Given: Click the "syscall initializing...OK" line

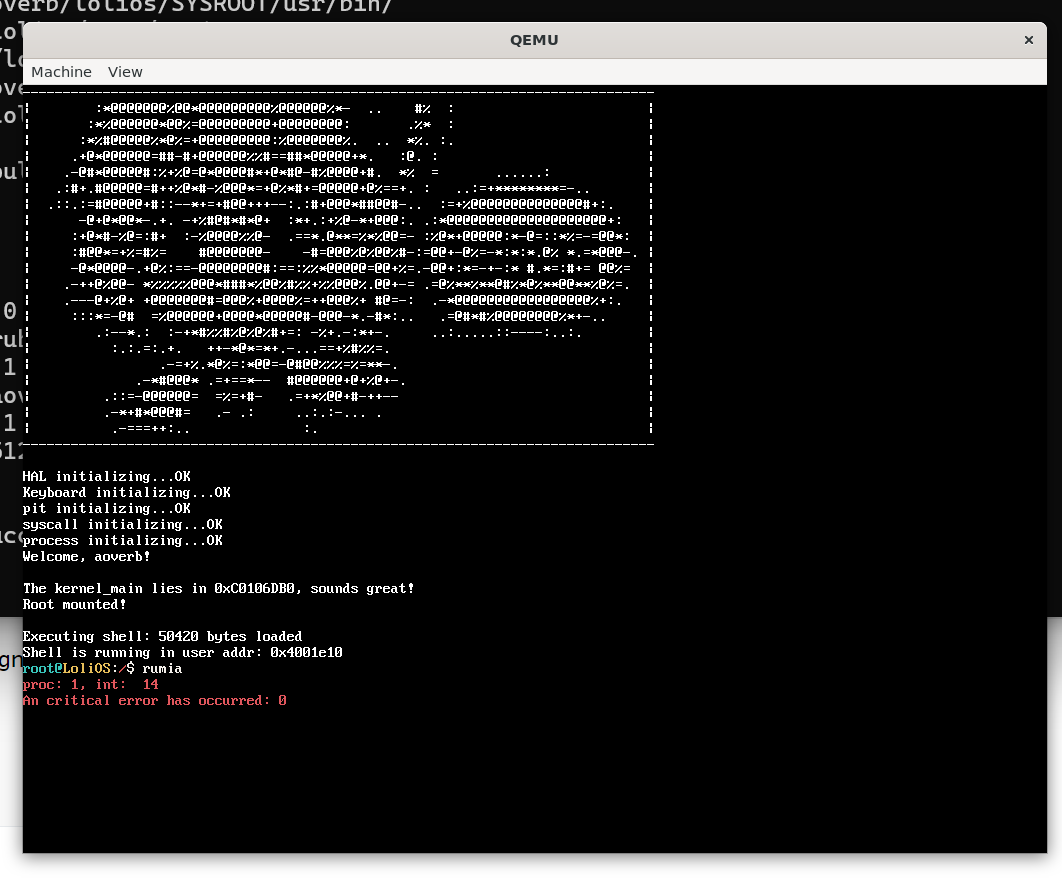Looking at the screenshot, I should tap(122, 525).
